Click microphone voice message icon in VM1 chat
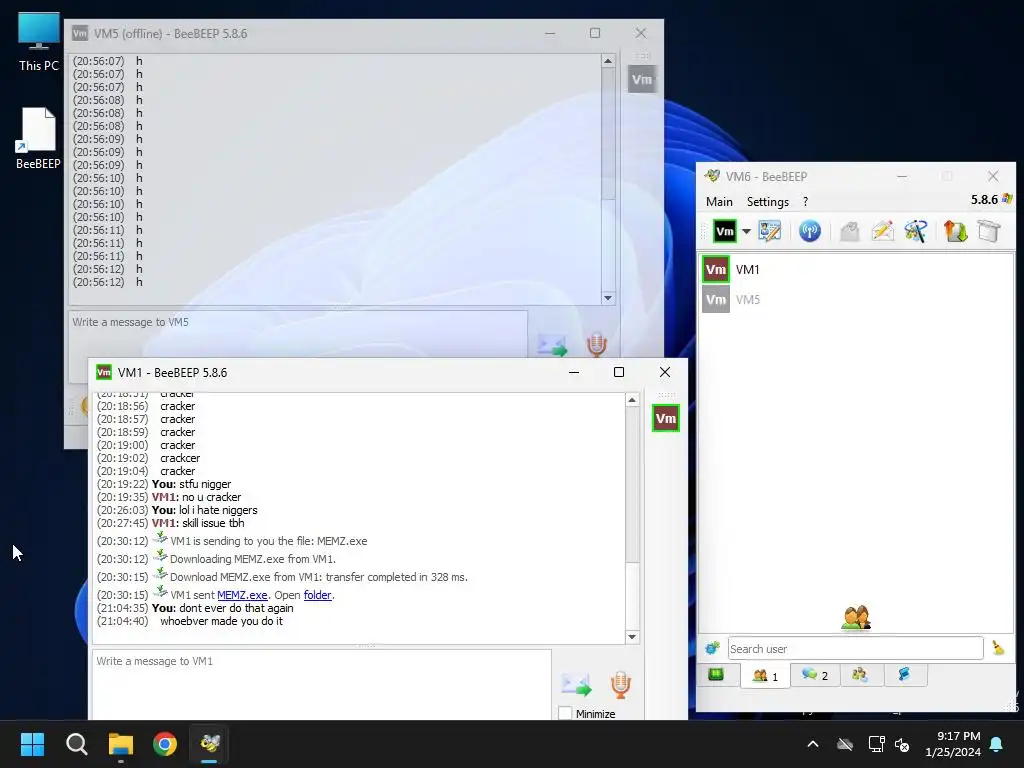Image resolution: width=1024 pixels, height=768 pixels. [620, 684]
